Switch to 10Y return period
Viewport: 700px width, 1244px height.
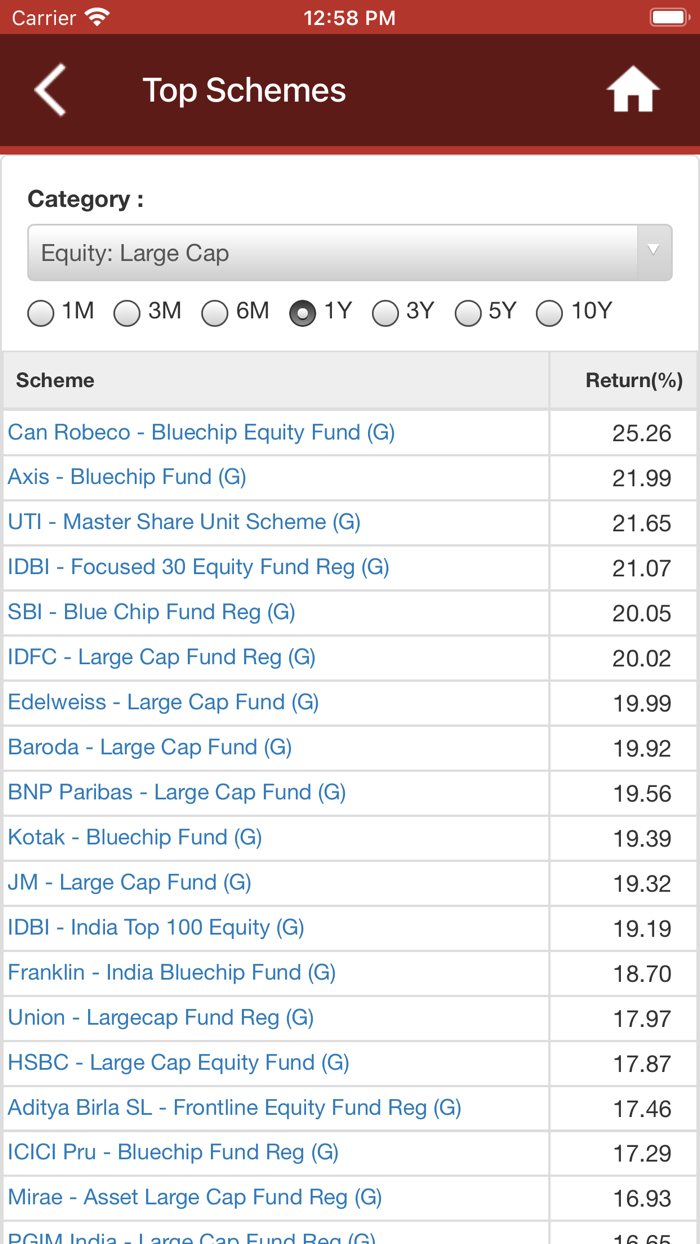coord(550,313)
